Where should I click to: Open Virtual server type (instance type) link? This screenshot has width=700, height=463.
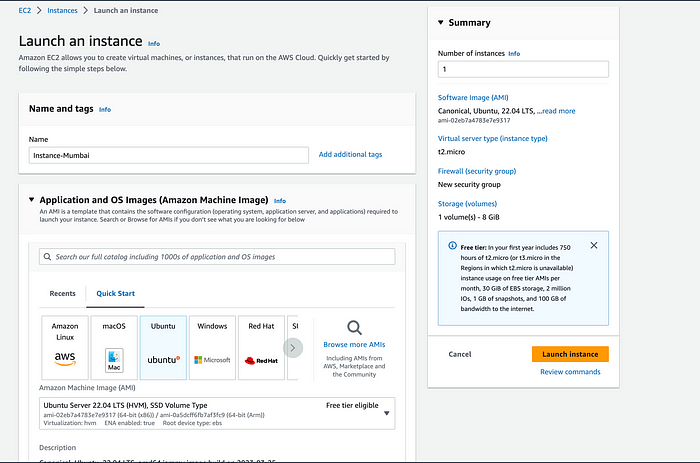point(492,138)
